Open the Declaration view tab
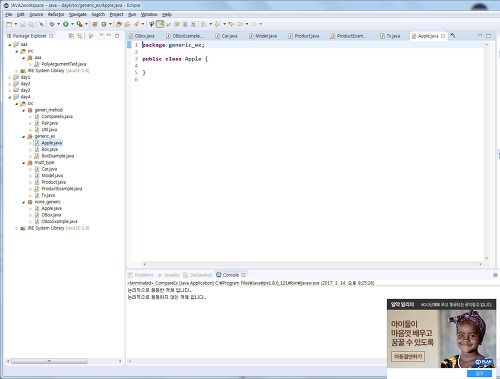 [198, 275]
